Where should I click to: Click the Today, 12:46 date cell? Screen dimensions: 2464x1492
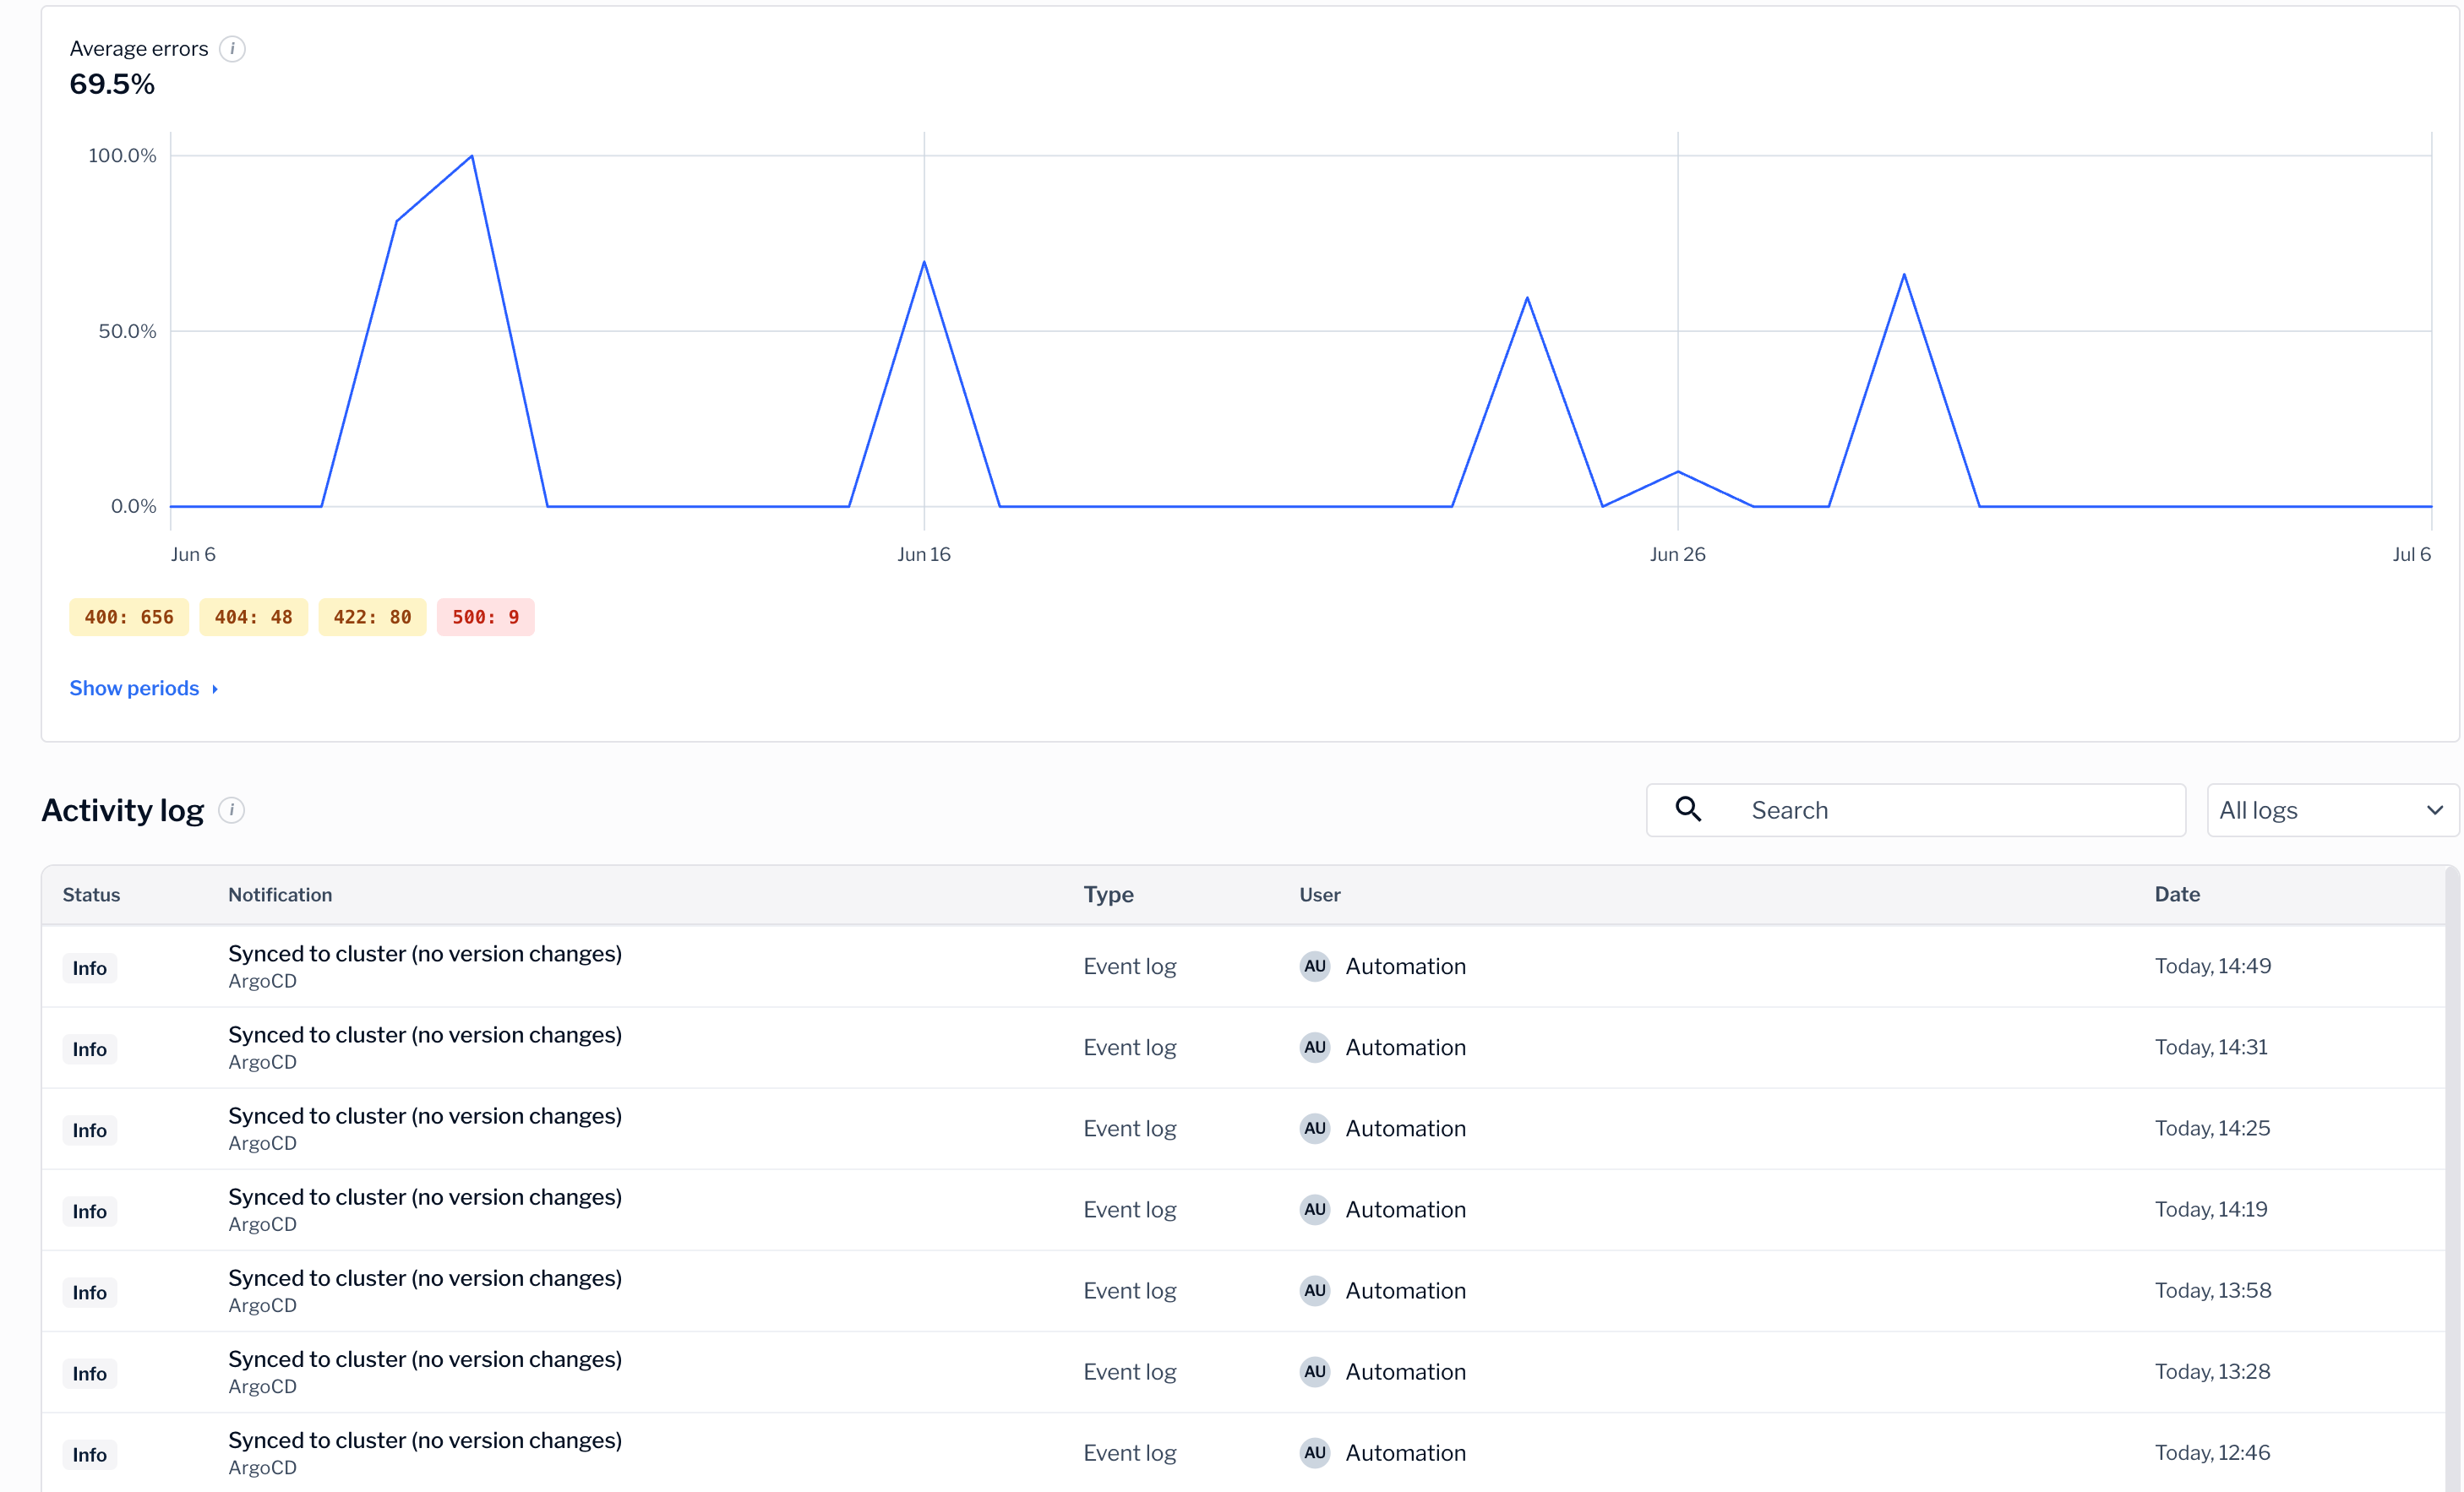[x=2212, y=1452]
